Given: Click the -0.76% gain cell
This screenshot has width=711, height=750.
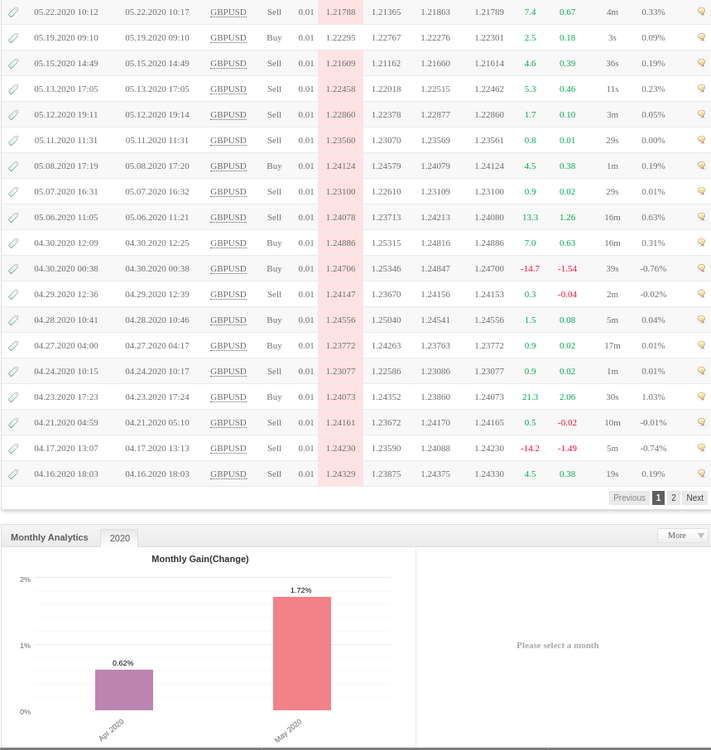Looking at the screenshot, I should (653, 269).
